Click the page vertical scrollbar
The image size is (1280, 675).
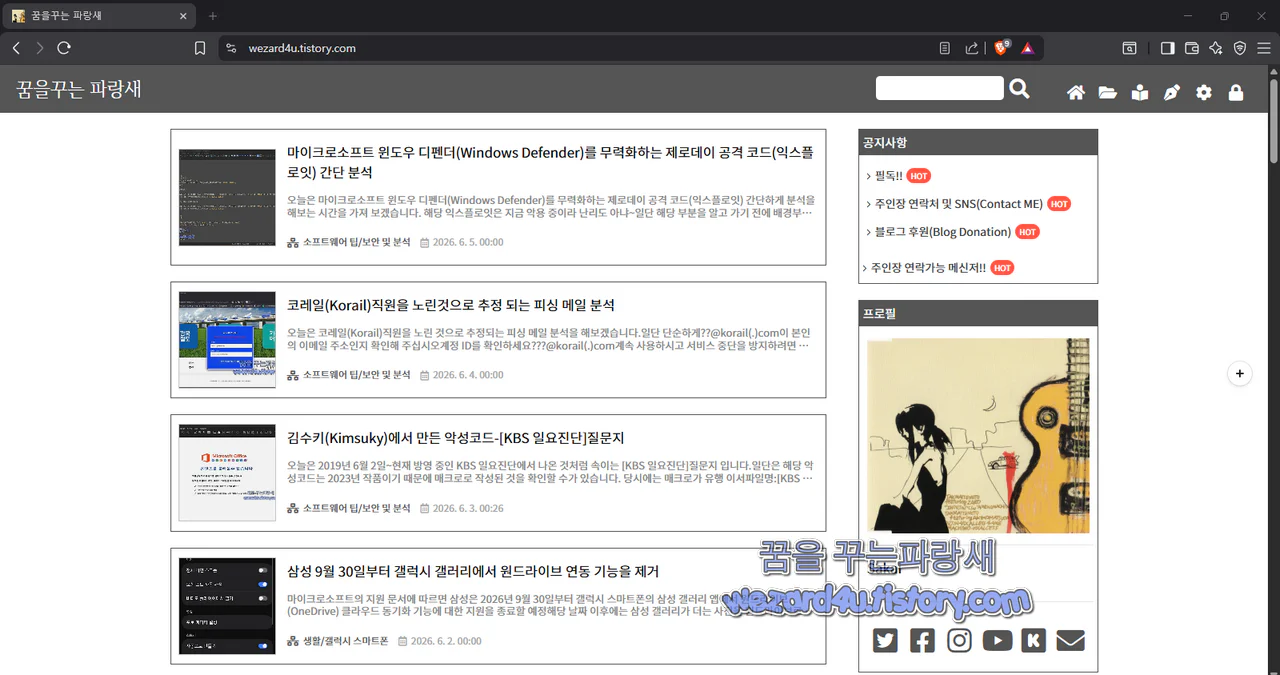coord(1274,120)
